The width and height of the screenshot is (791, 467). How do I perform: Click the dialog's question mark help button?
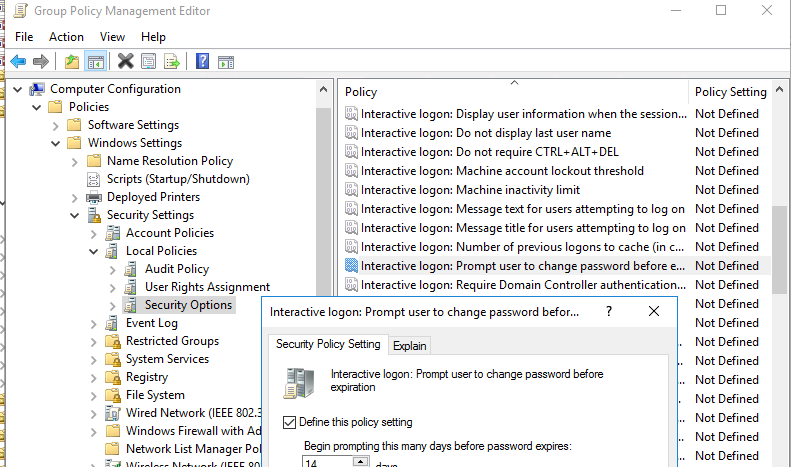point(609,311)
